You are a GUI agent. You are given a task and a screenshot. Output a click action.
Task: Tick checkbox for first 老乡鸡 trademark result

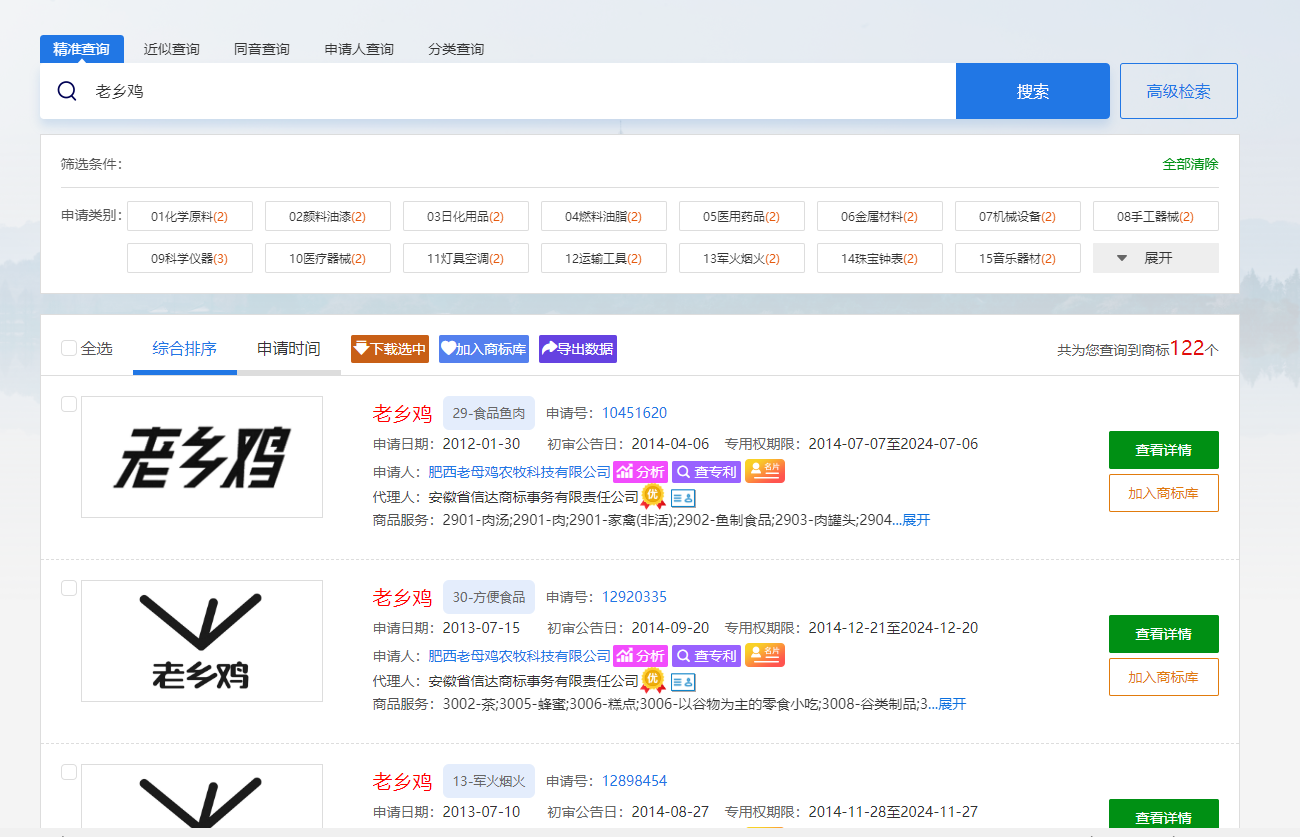69,404
